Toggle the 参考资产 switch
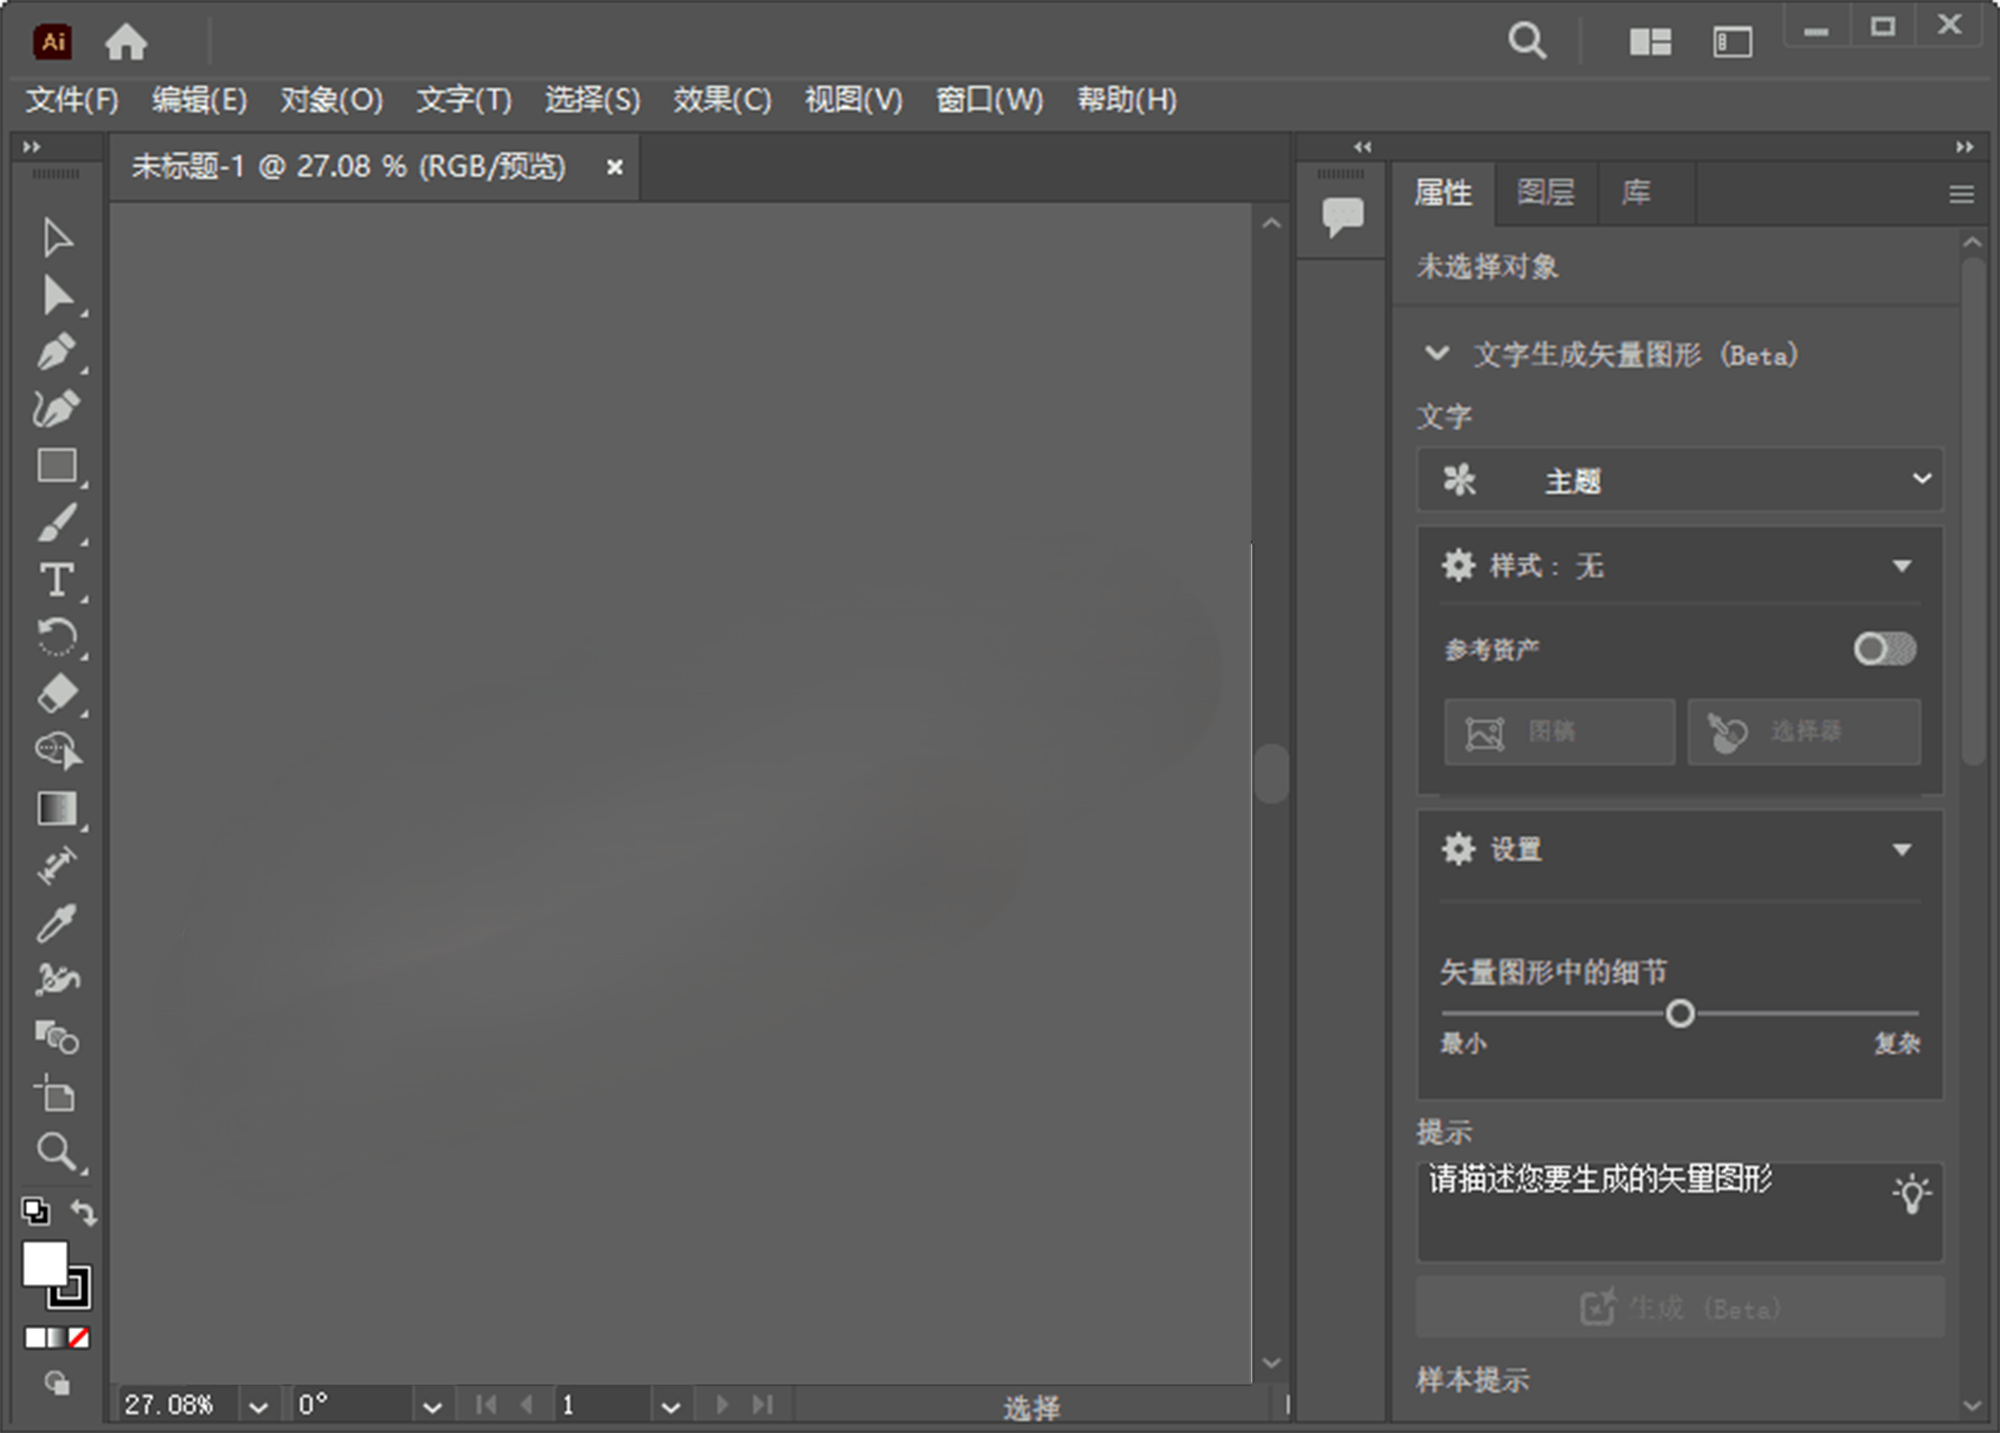The image size is (2000, 1433). (x=1885, y=649)
